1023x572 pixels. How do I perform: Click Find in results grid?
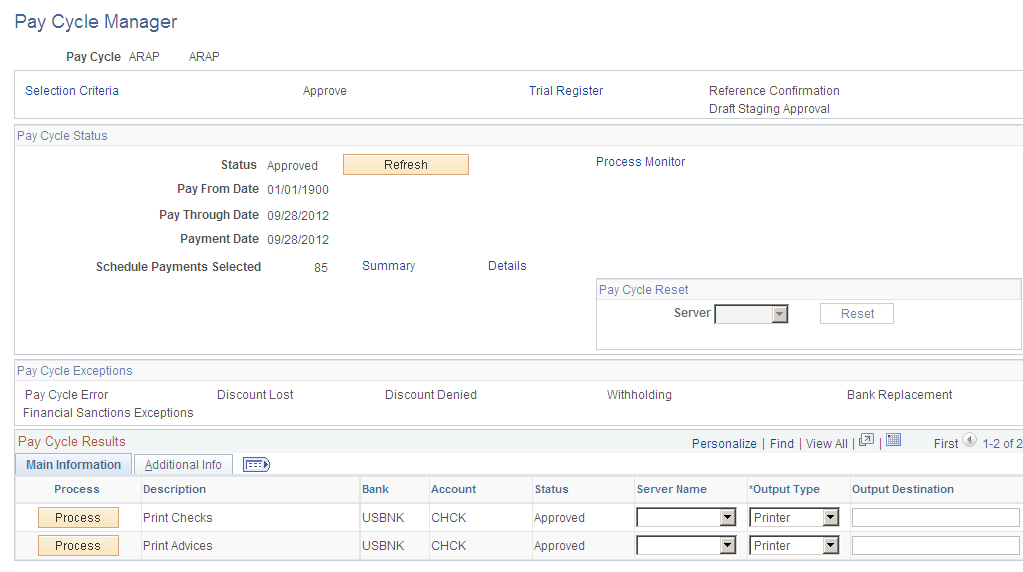782,444
